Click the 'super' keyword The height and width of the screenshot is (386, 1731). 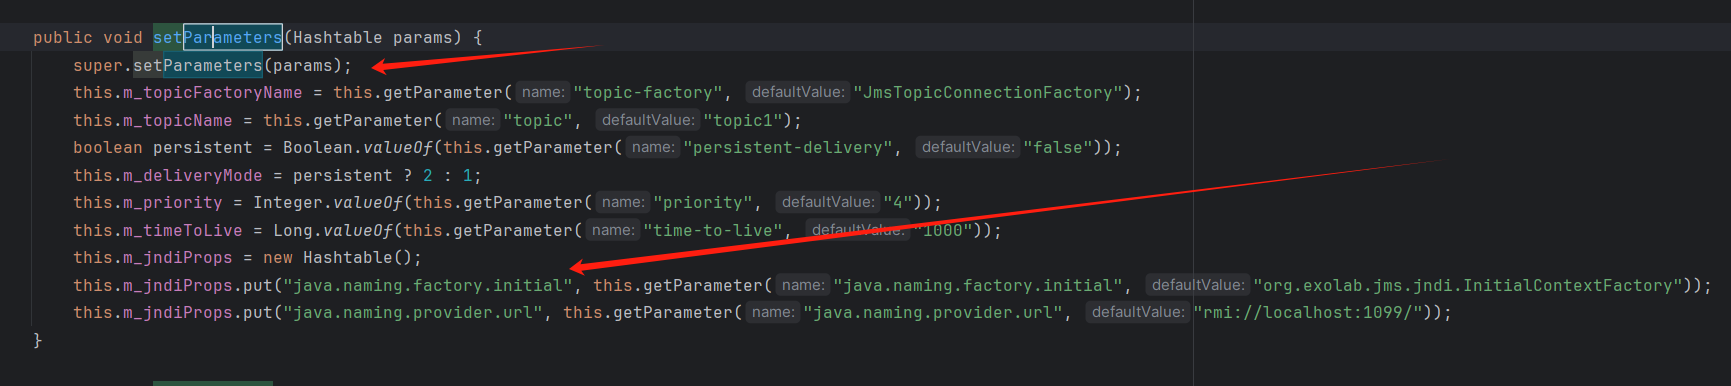click(x=98, y=65)
